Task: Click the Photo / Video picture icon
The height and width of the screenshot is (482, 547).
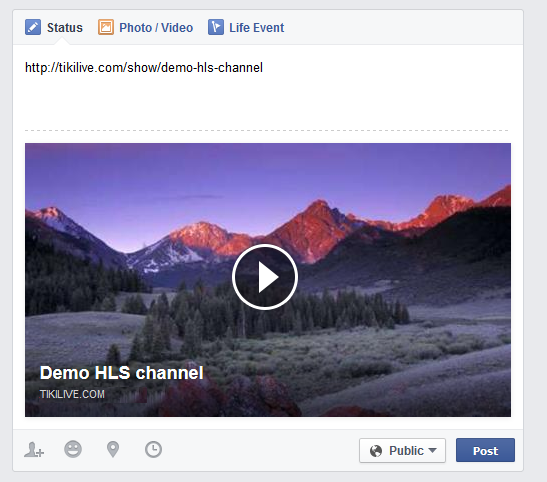Action: (106, 27)
